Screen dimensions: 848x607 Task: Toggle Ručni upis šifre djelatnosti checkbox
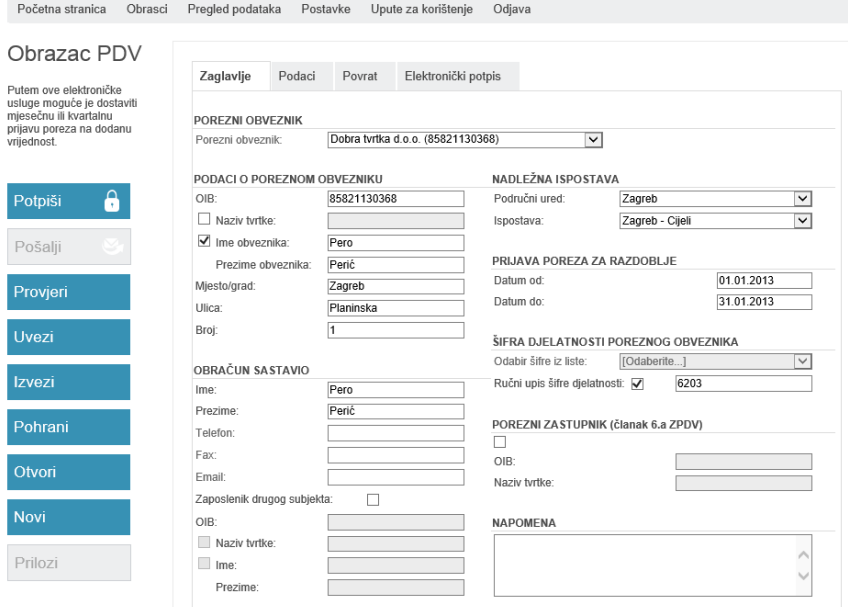coord(638,383)
